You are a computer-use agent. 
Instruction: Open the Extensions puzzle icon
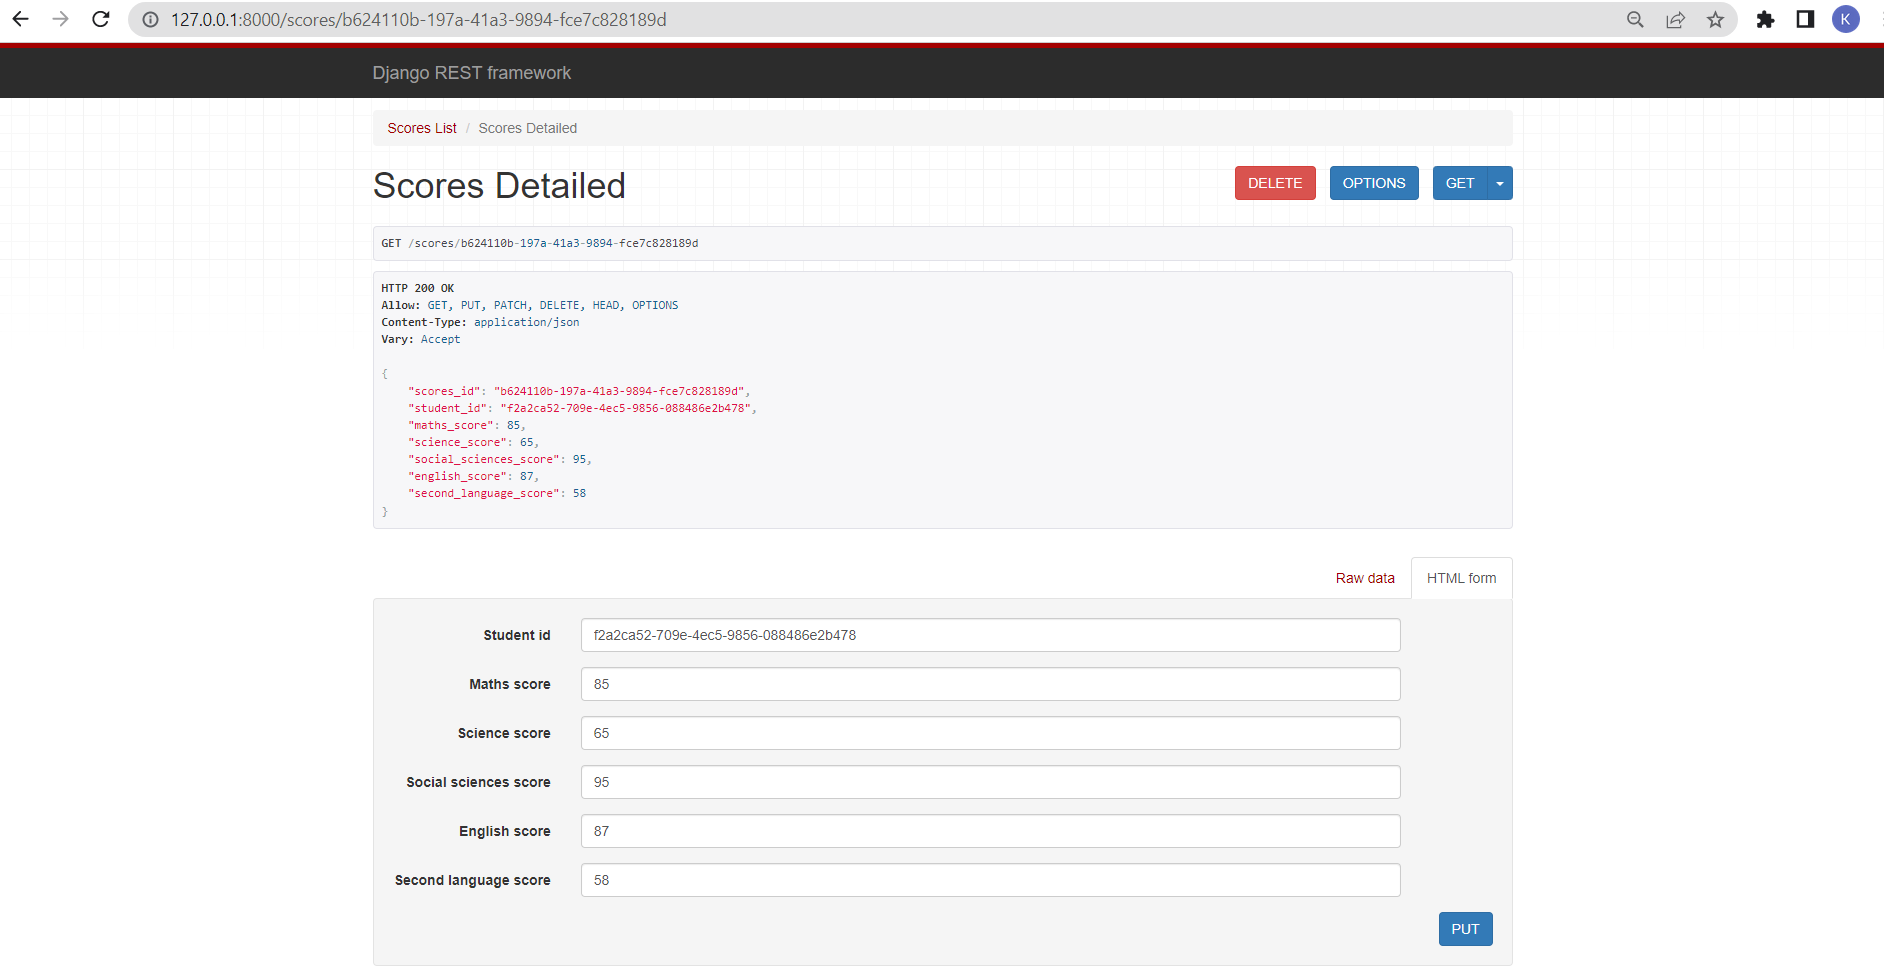coord(1765,20)
